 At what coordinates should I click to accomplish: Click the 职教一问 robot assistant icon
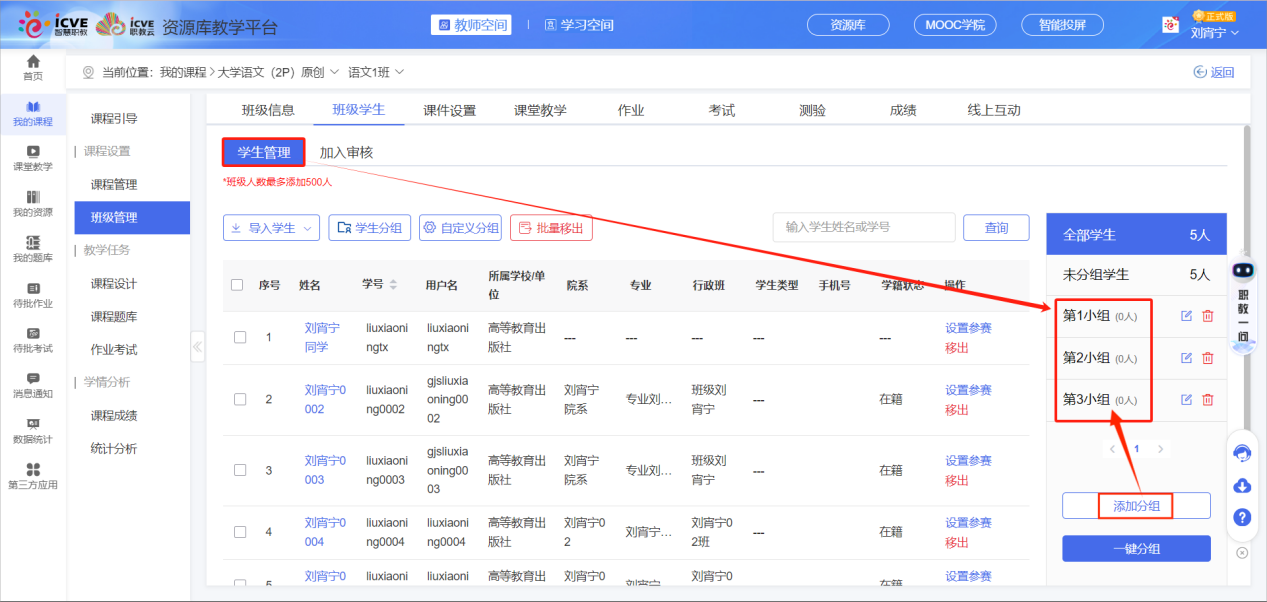point(1243,271)
